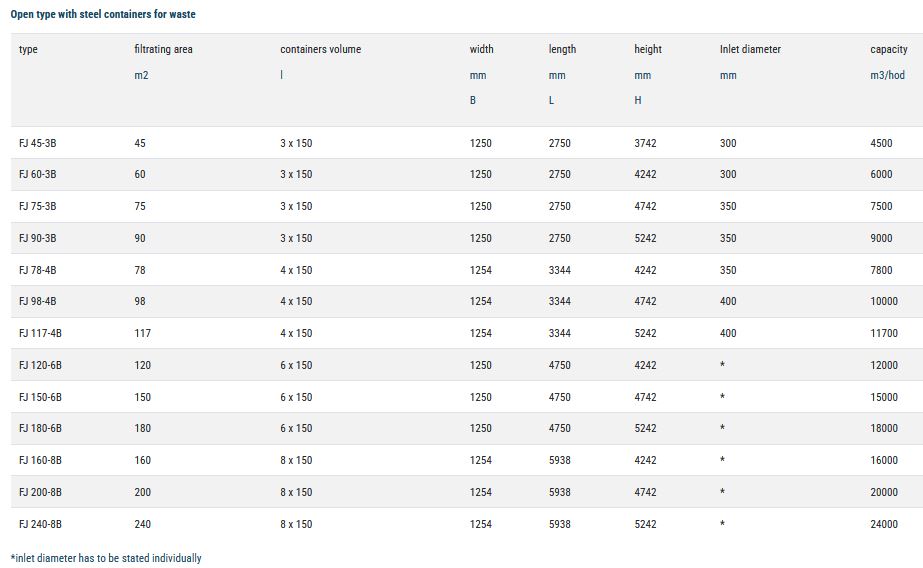Click the height value 3742

click(645, 143)
